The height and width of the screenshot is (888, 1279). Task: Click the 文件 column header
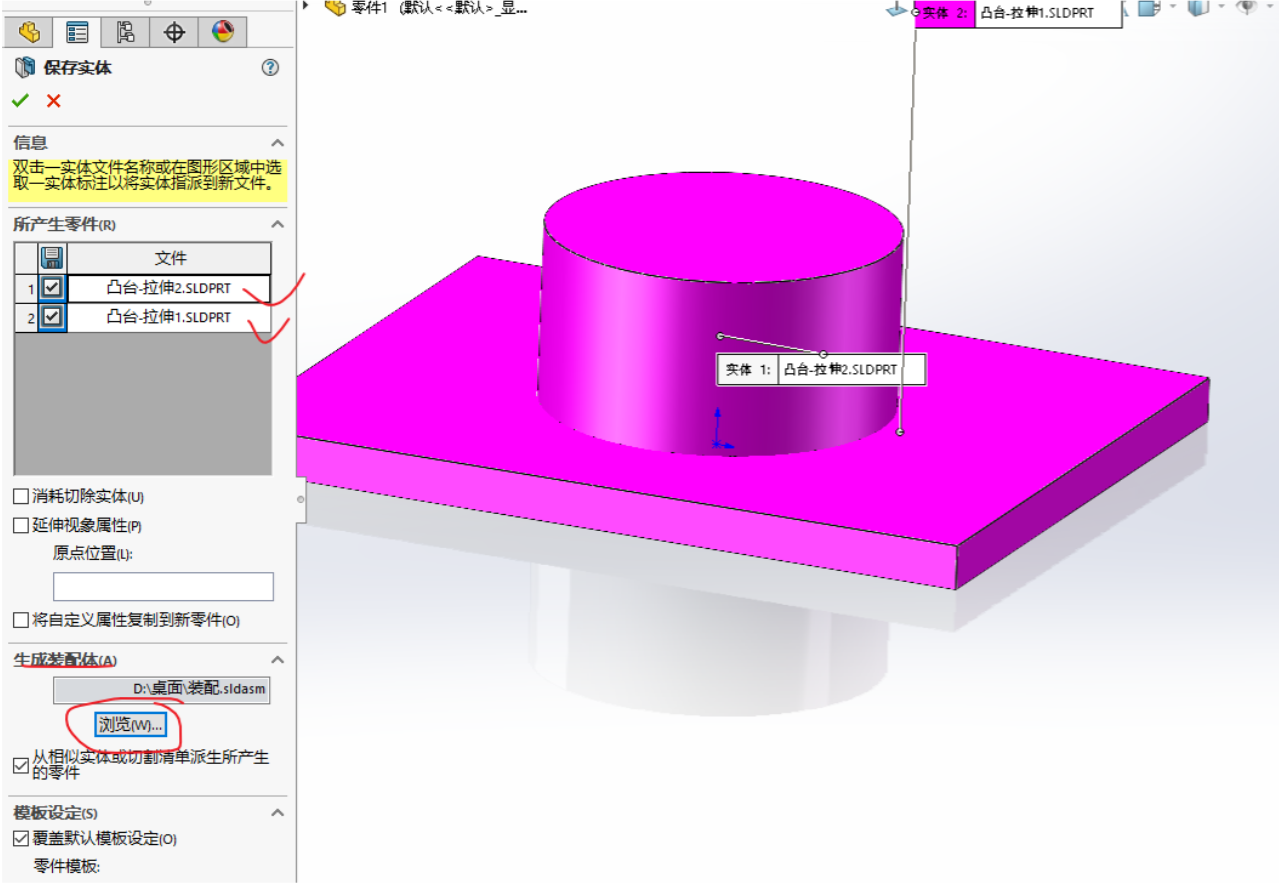(x=170, y=258)
